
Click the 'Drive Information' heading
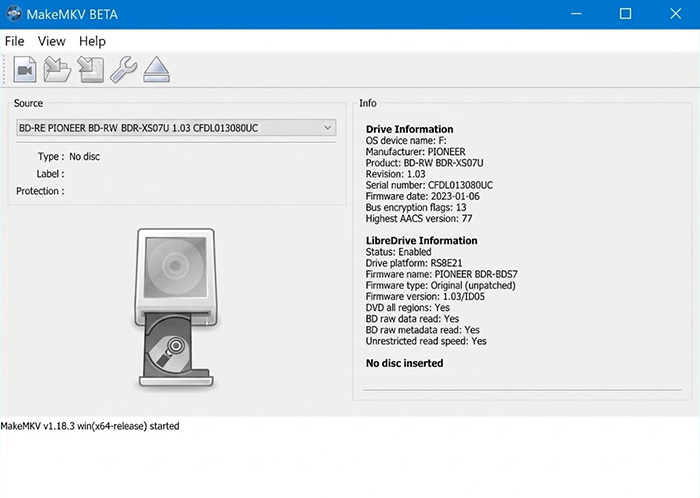pos(409,129)
